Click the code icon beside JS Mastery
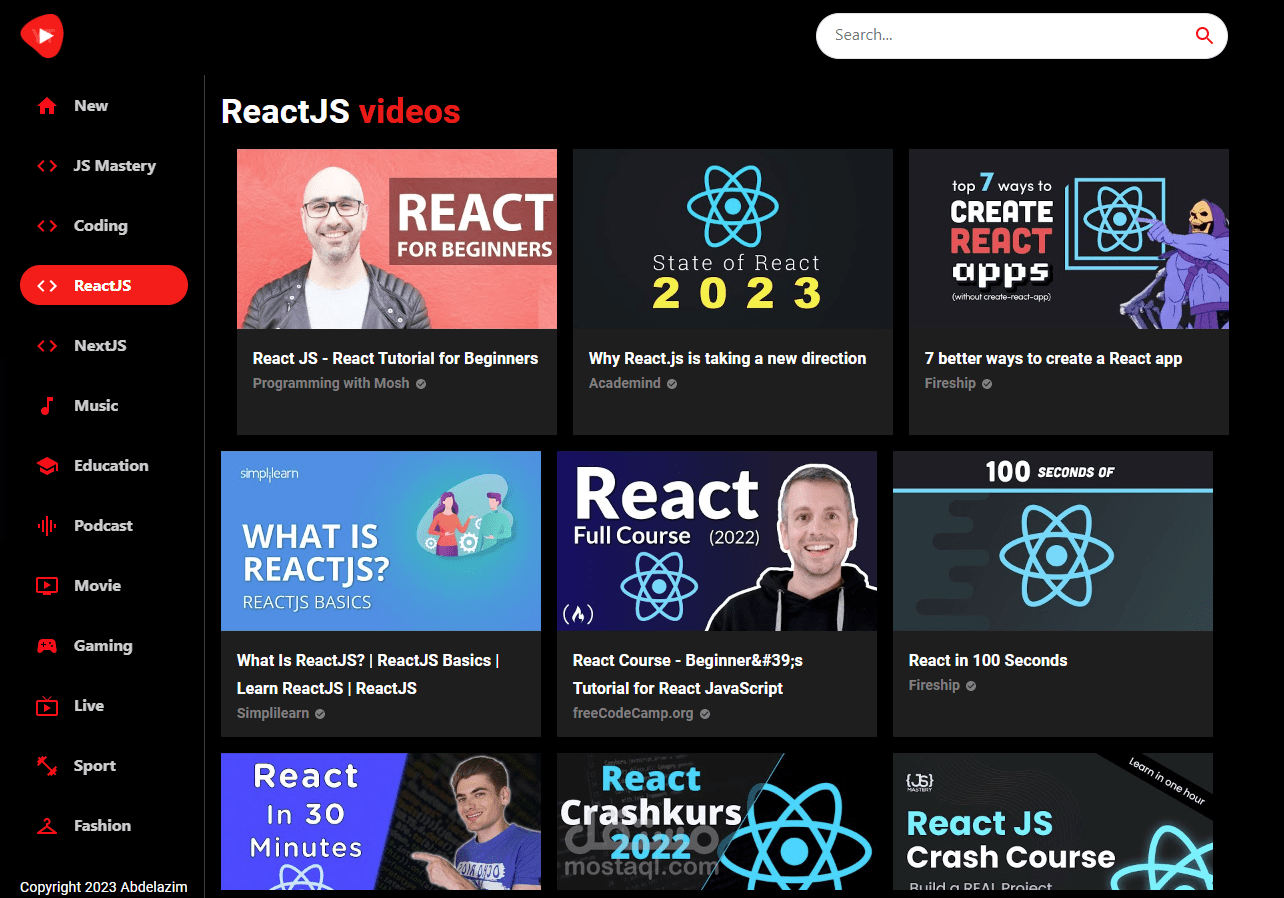This screenshot has width=1284, height=898. pyautogui.click(x=47, y=166)
